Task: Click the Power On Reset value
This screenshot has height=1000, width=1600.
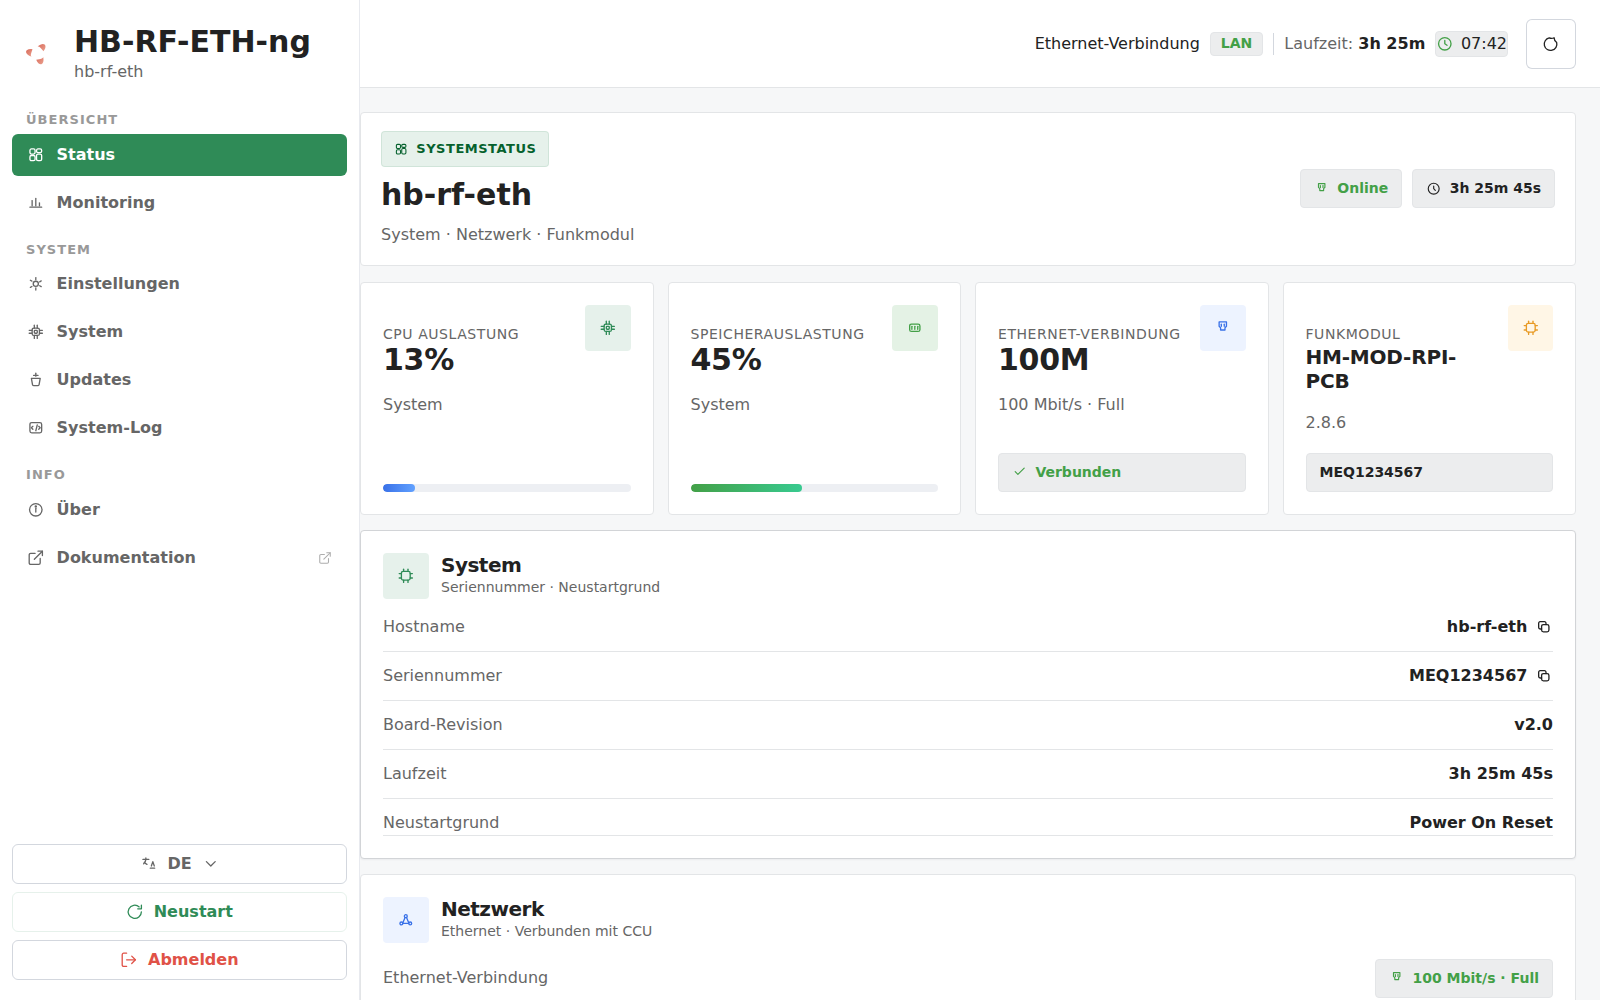Action: pos(1481,822)
